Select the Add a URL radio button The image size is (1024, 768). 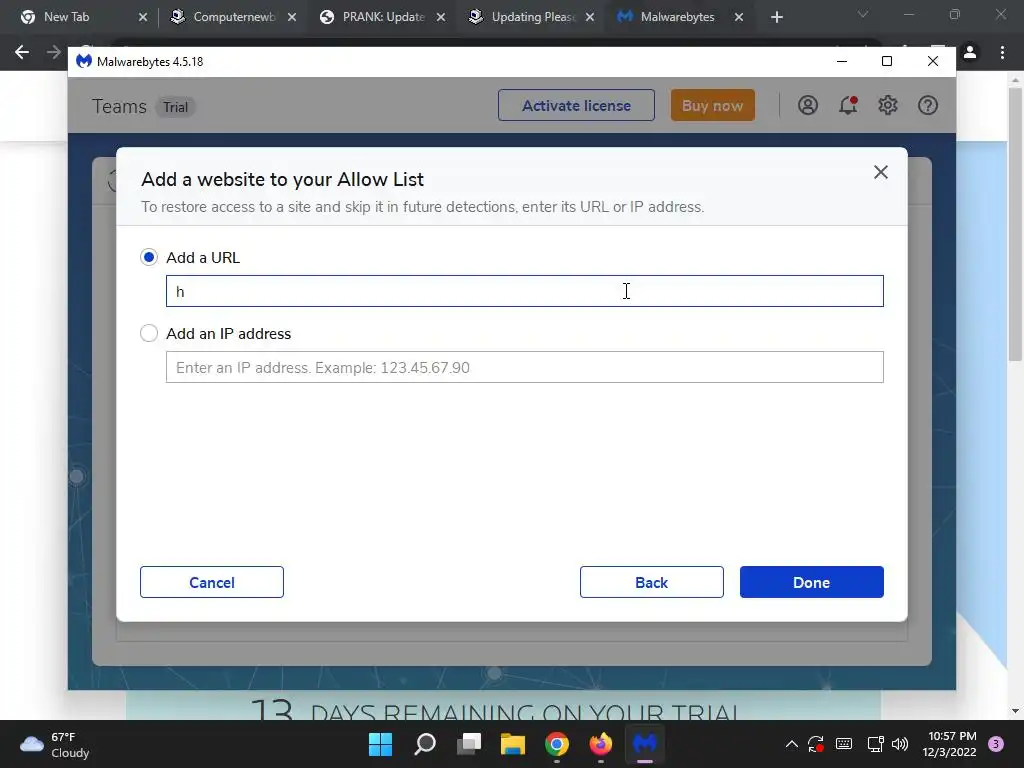coord(149,257)
